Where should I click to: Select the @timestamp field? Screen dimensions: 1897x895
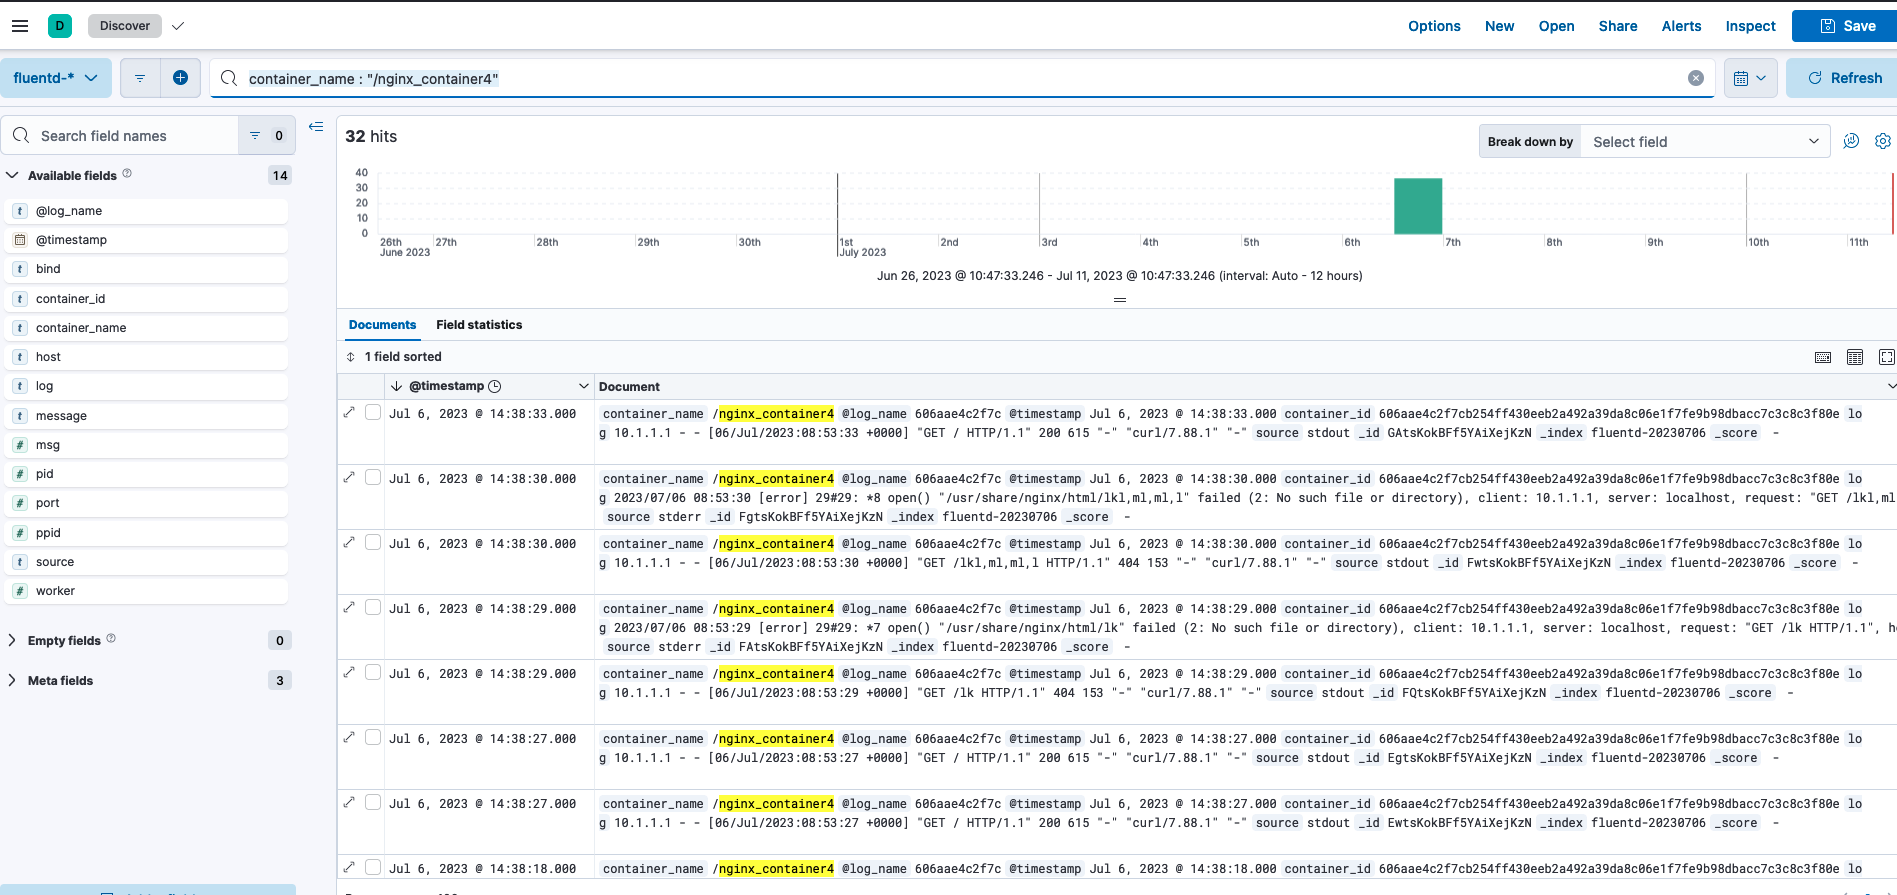pyautogui.click(x=147, y=240)
